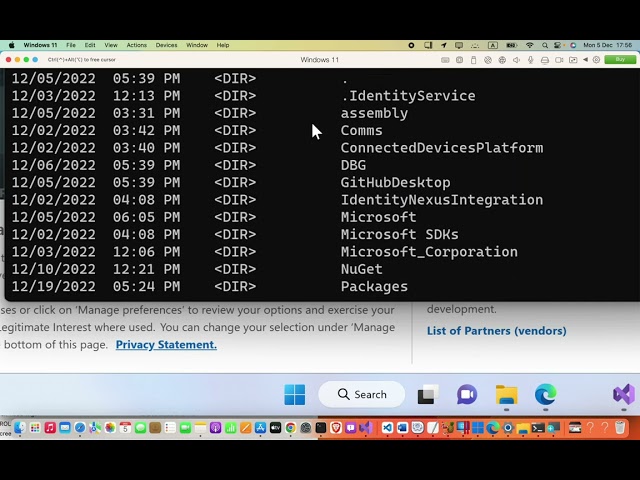Click the green Buy button
Image resolution: width=640 pixels, height=480 pixels.
coord(620,60)
